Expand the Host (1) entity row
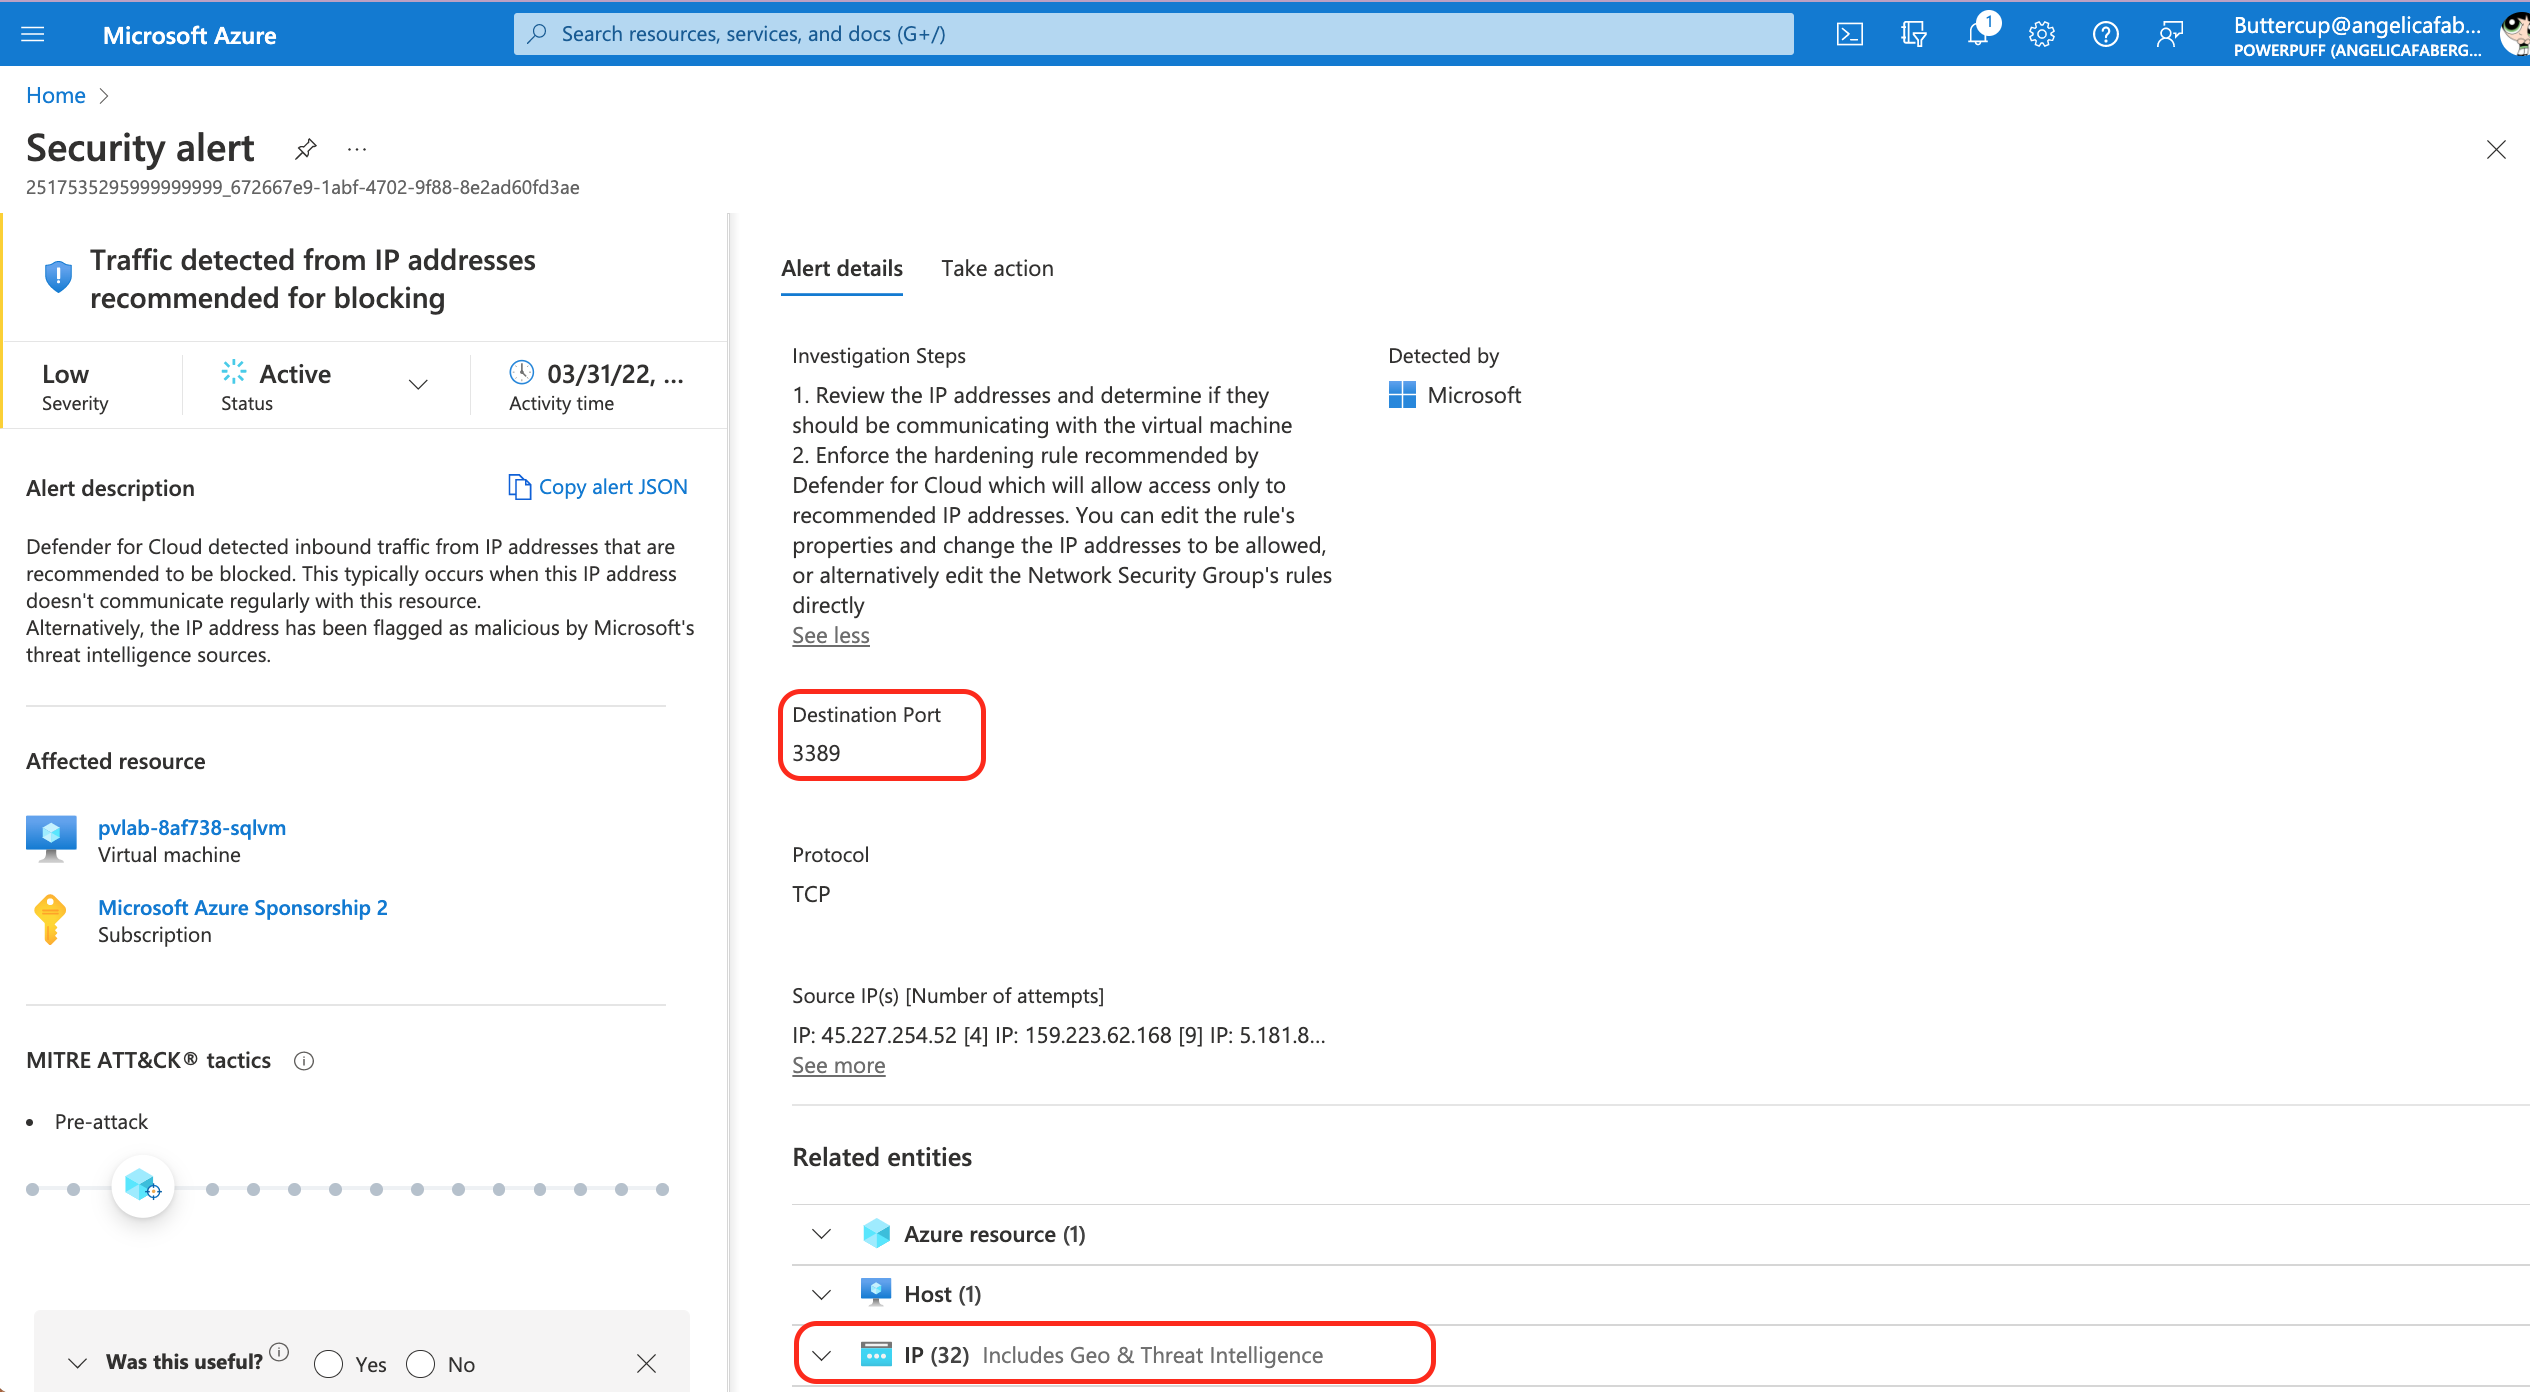2530x1392 pixels. tap(822, 1294)
